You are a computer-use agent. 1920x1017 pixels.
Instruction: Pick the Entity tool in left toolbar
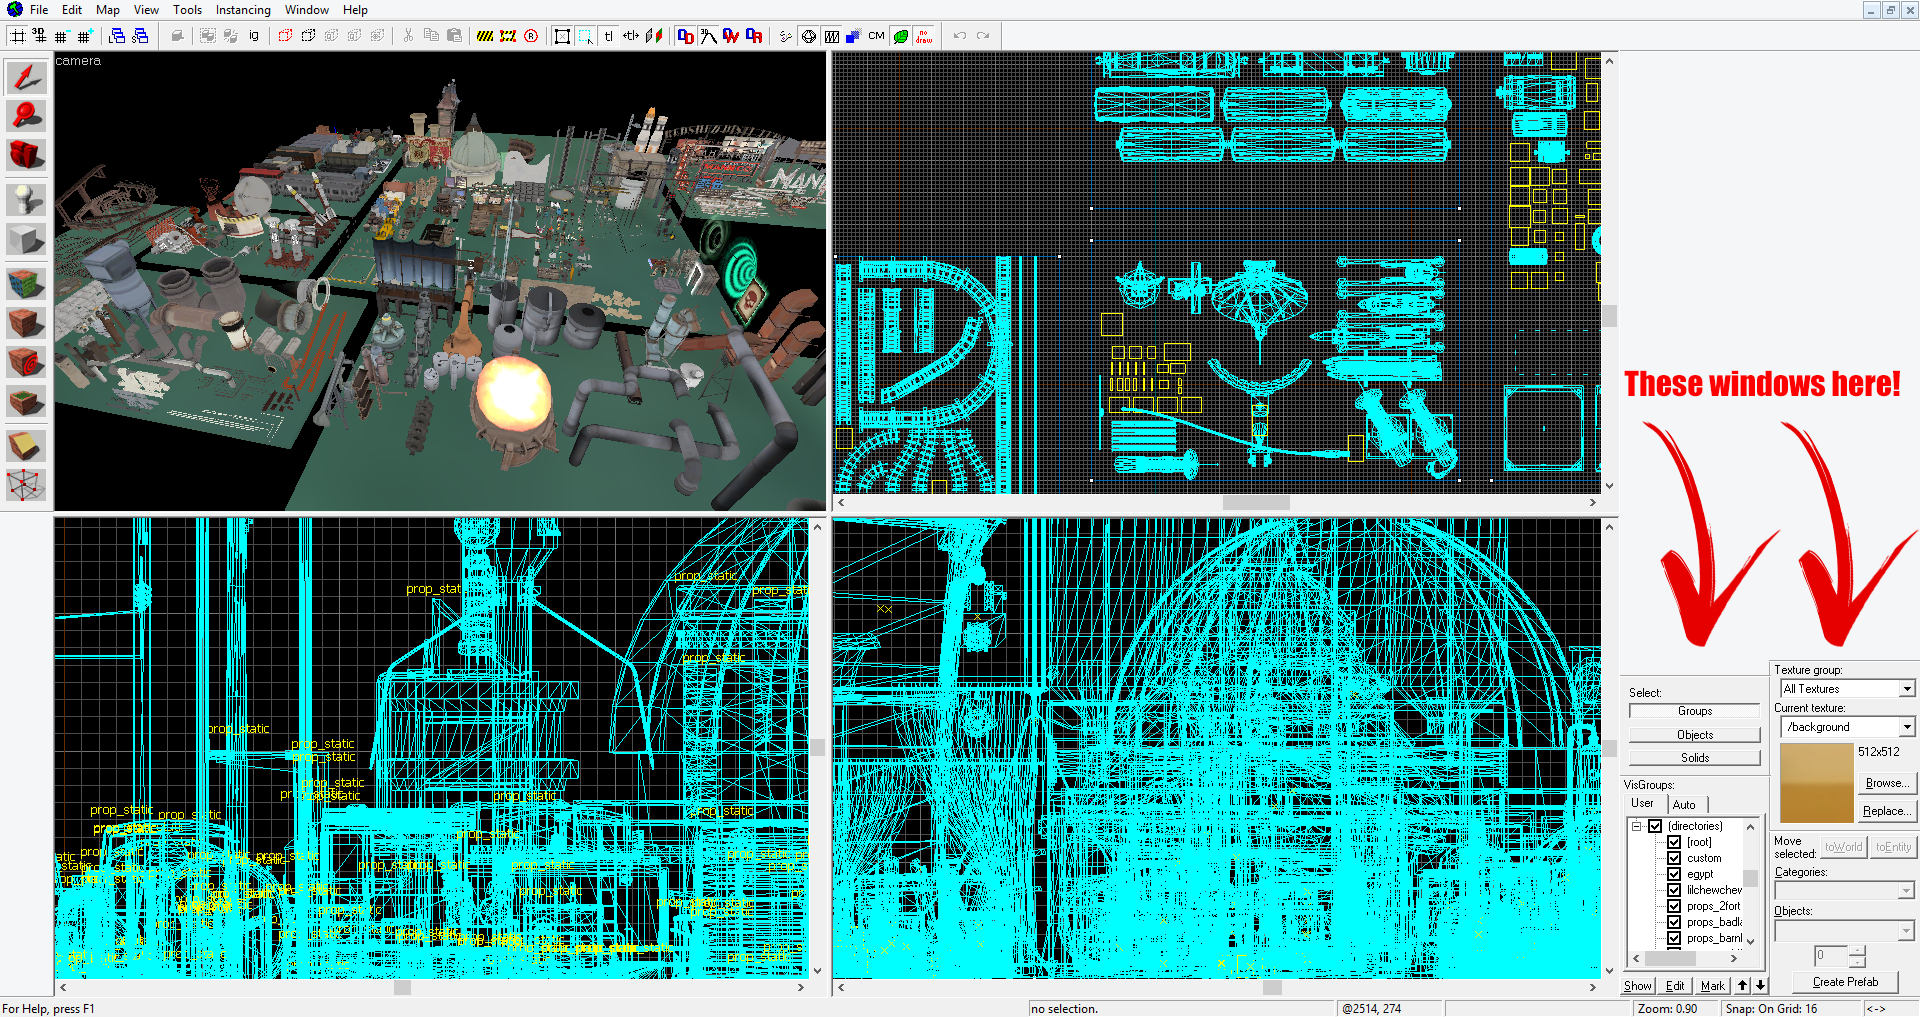(26, 199)
